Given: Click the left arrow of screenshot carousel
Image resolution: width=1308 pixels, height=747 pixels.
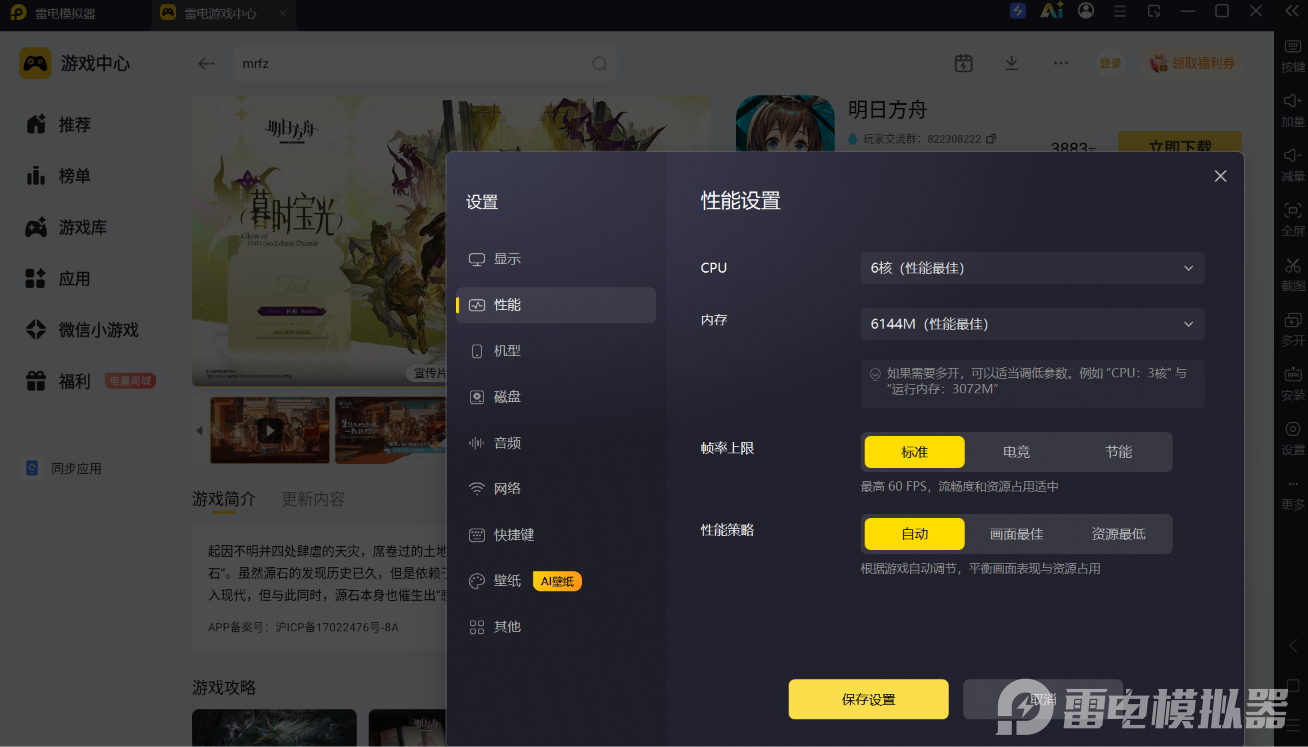Looking at the screenshot, I should (x=199, y=430).
